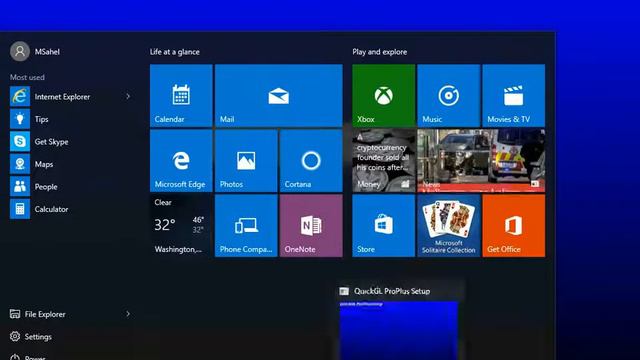Launch Calculator from Most used list
This screenshot has width=640, height=360.
point(71,209)
